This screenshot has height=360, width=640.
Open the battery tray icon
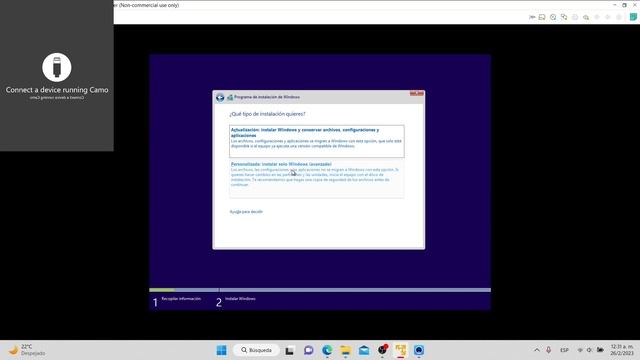[x=600, y=350]
